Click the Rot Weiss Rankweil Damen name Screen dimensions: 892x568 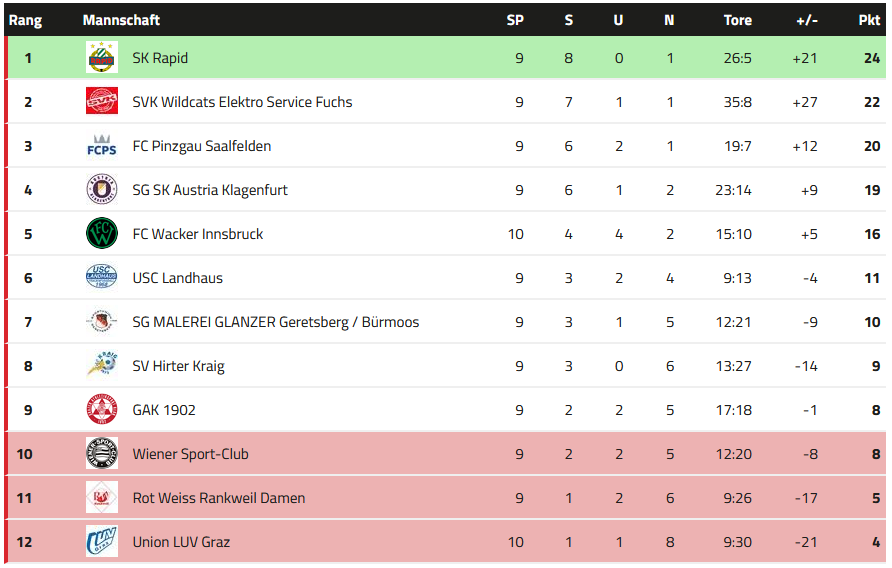pyautogui.click(x=218, y=498)
